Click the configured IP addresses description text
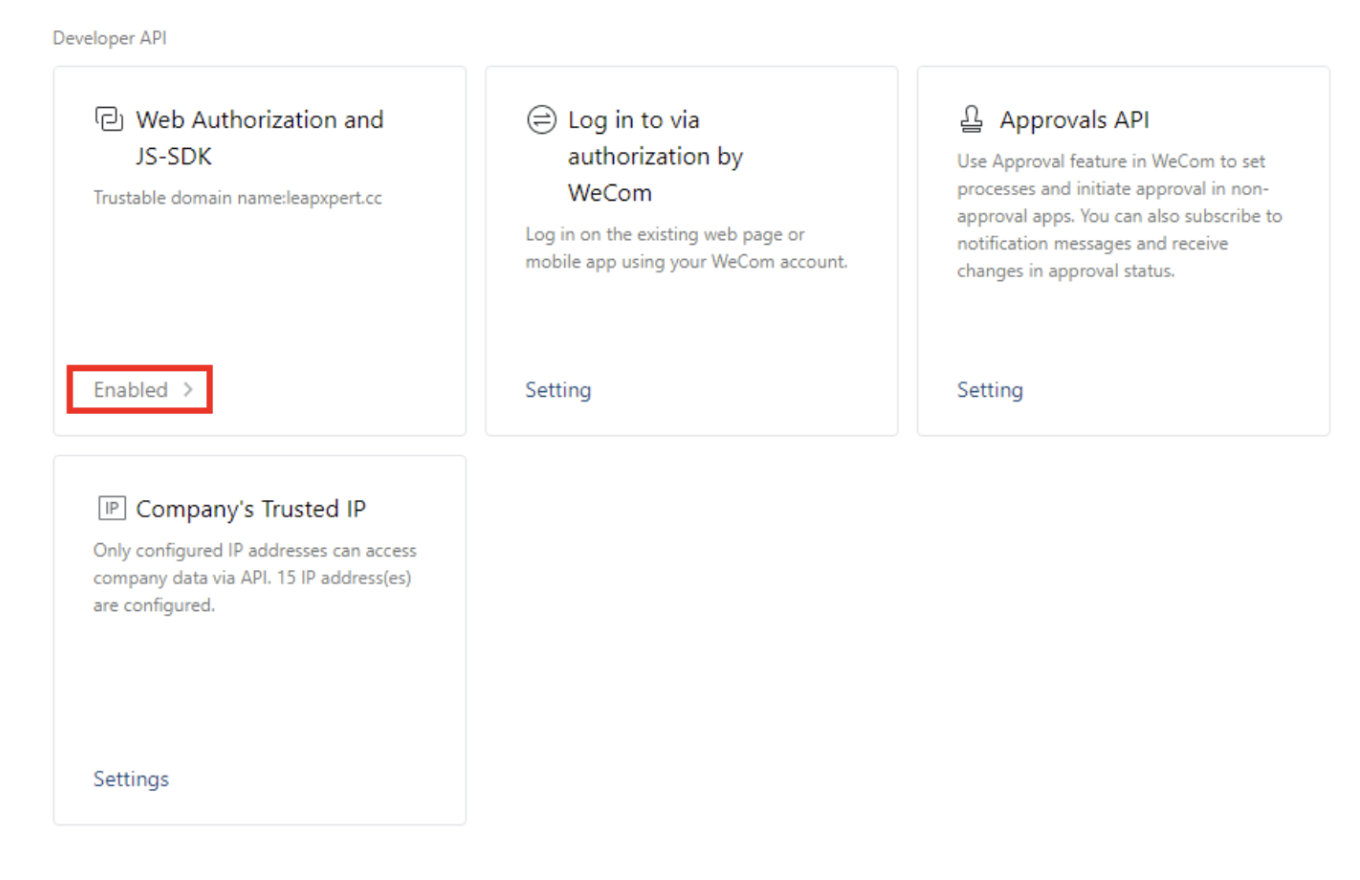This screenshot has width=1360, height=880. (255, 578)
